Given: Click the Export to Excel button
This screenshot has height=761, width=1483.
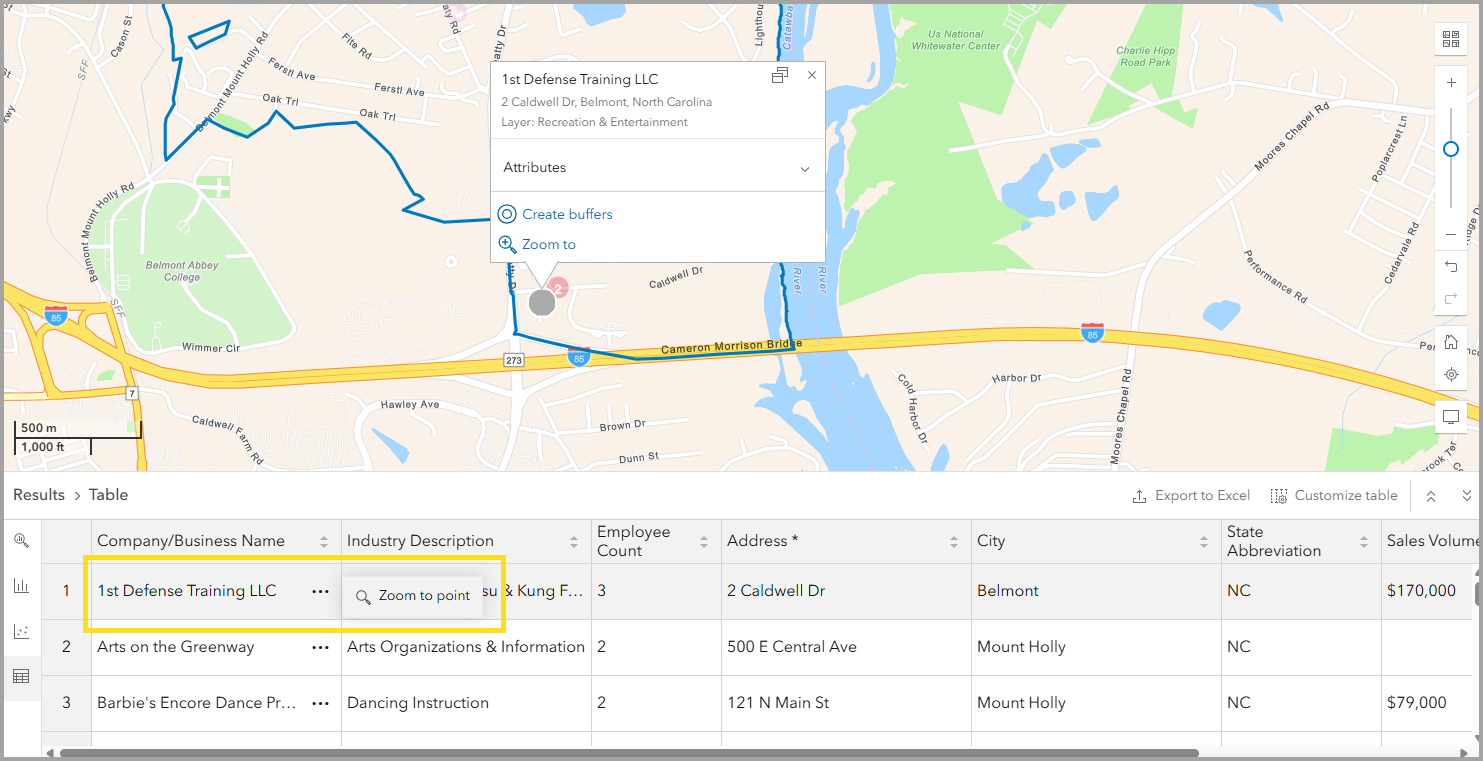Looking at the screenshot, I should click(1191, 496).
